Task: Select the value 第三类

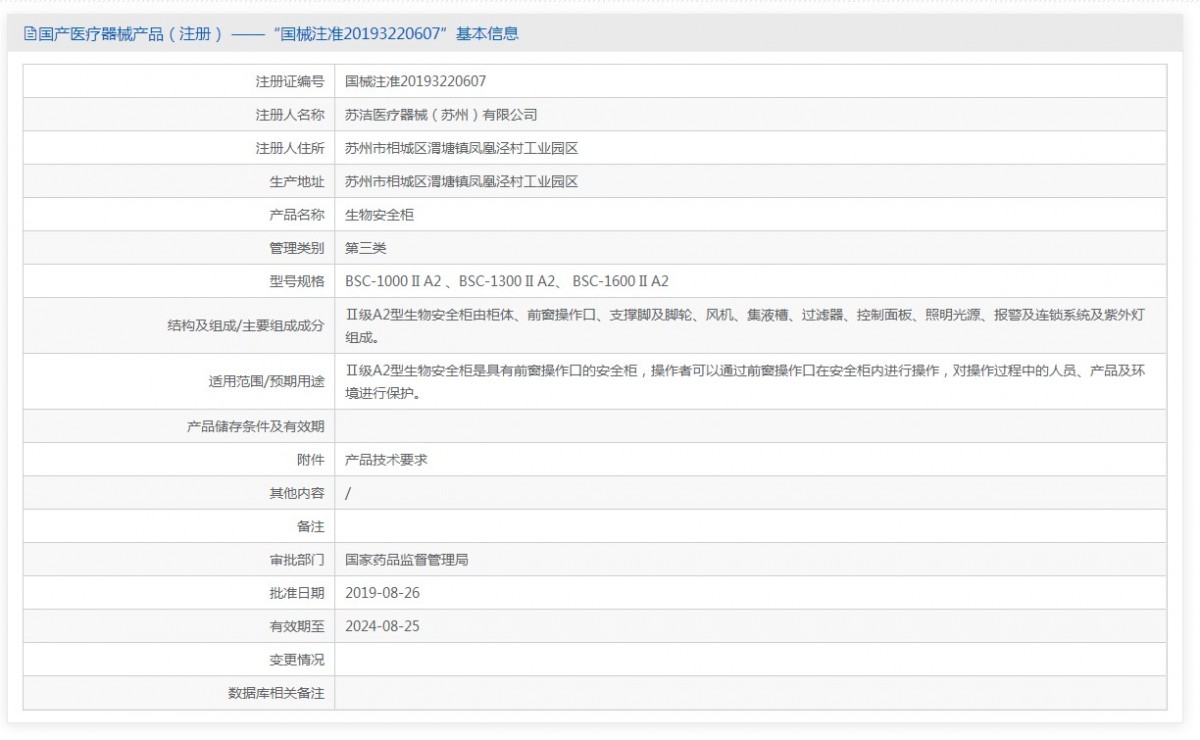Action: coord(366,248)
